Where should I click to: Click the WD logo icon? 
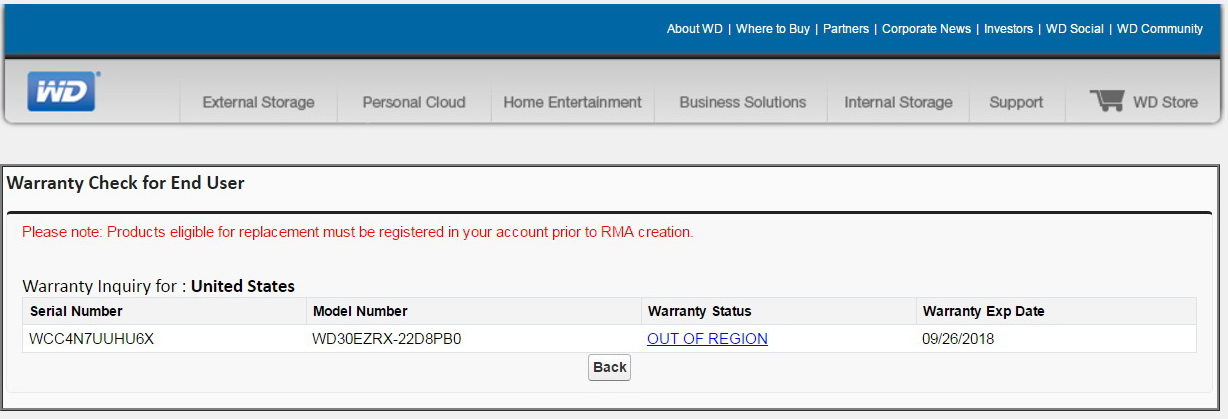tap(62, 92)
